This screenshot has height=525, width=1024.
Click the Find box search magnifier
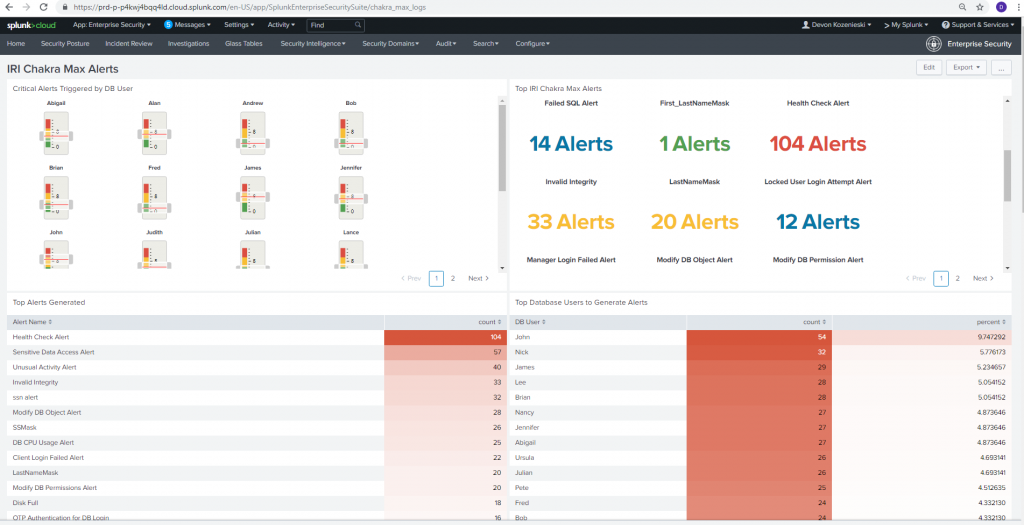358,25
